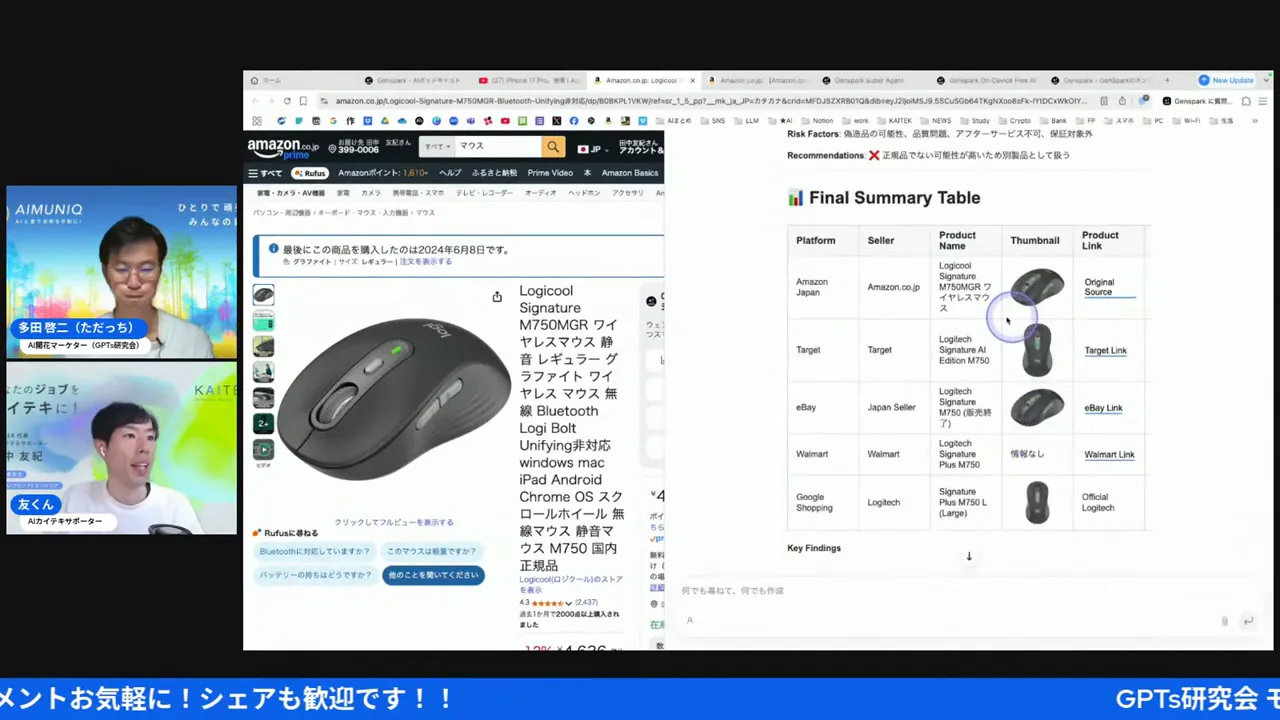Reload the page with the browser refresh icon
Viewport: 1280px width, 720px height.
point(287,101)
